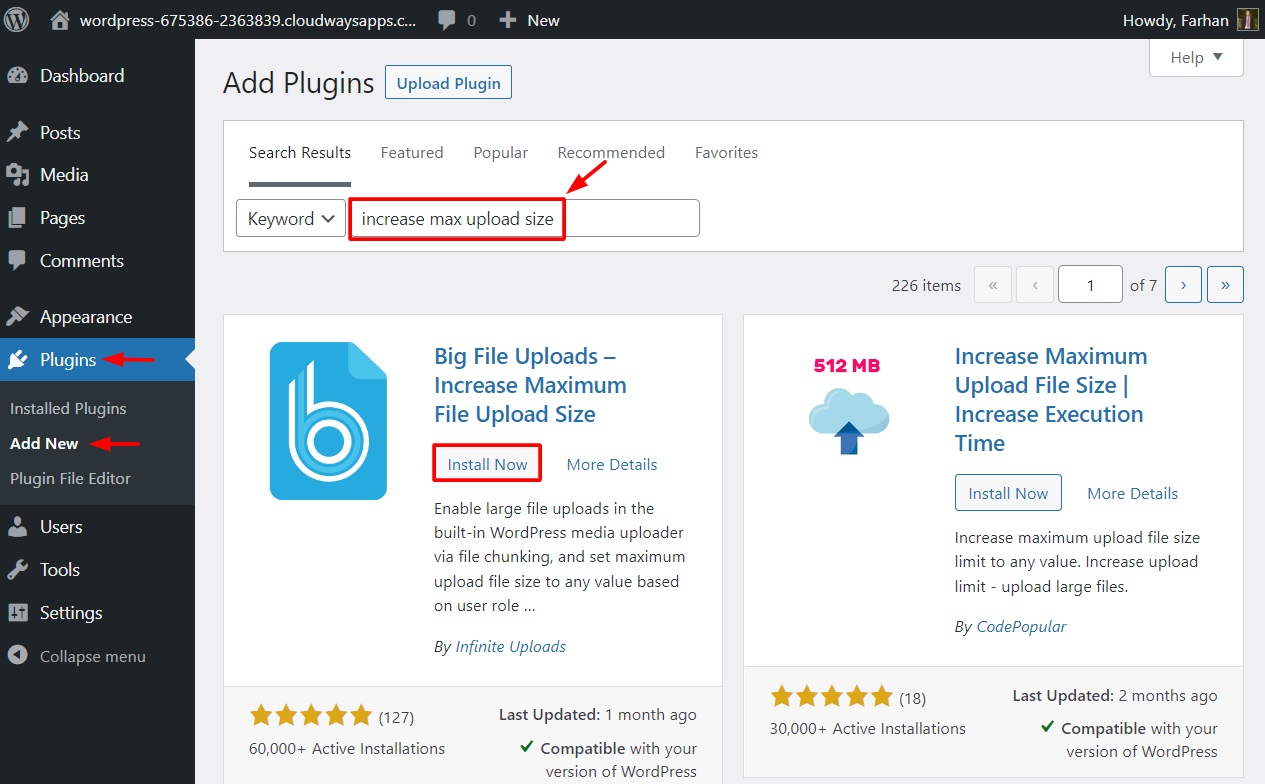Viewport: 1265px width, 784px height.
Task: Click the Upload Plugin button
Action: point(448,83)
